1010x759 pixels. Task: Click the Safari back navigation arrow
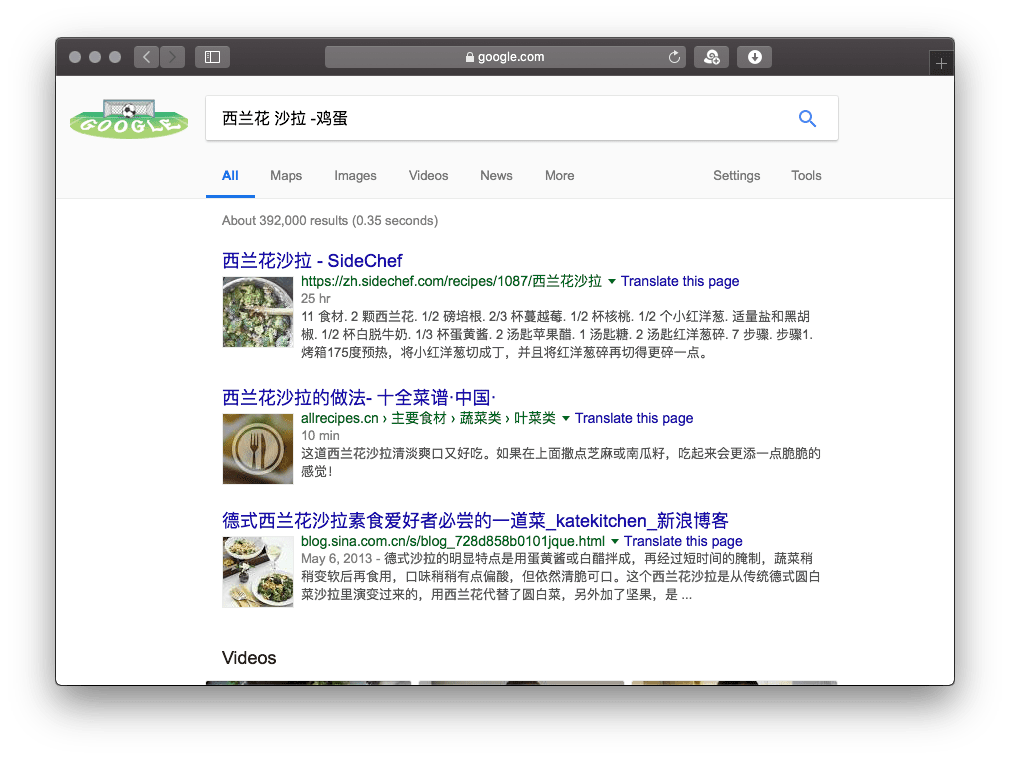pos(147,57)
